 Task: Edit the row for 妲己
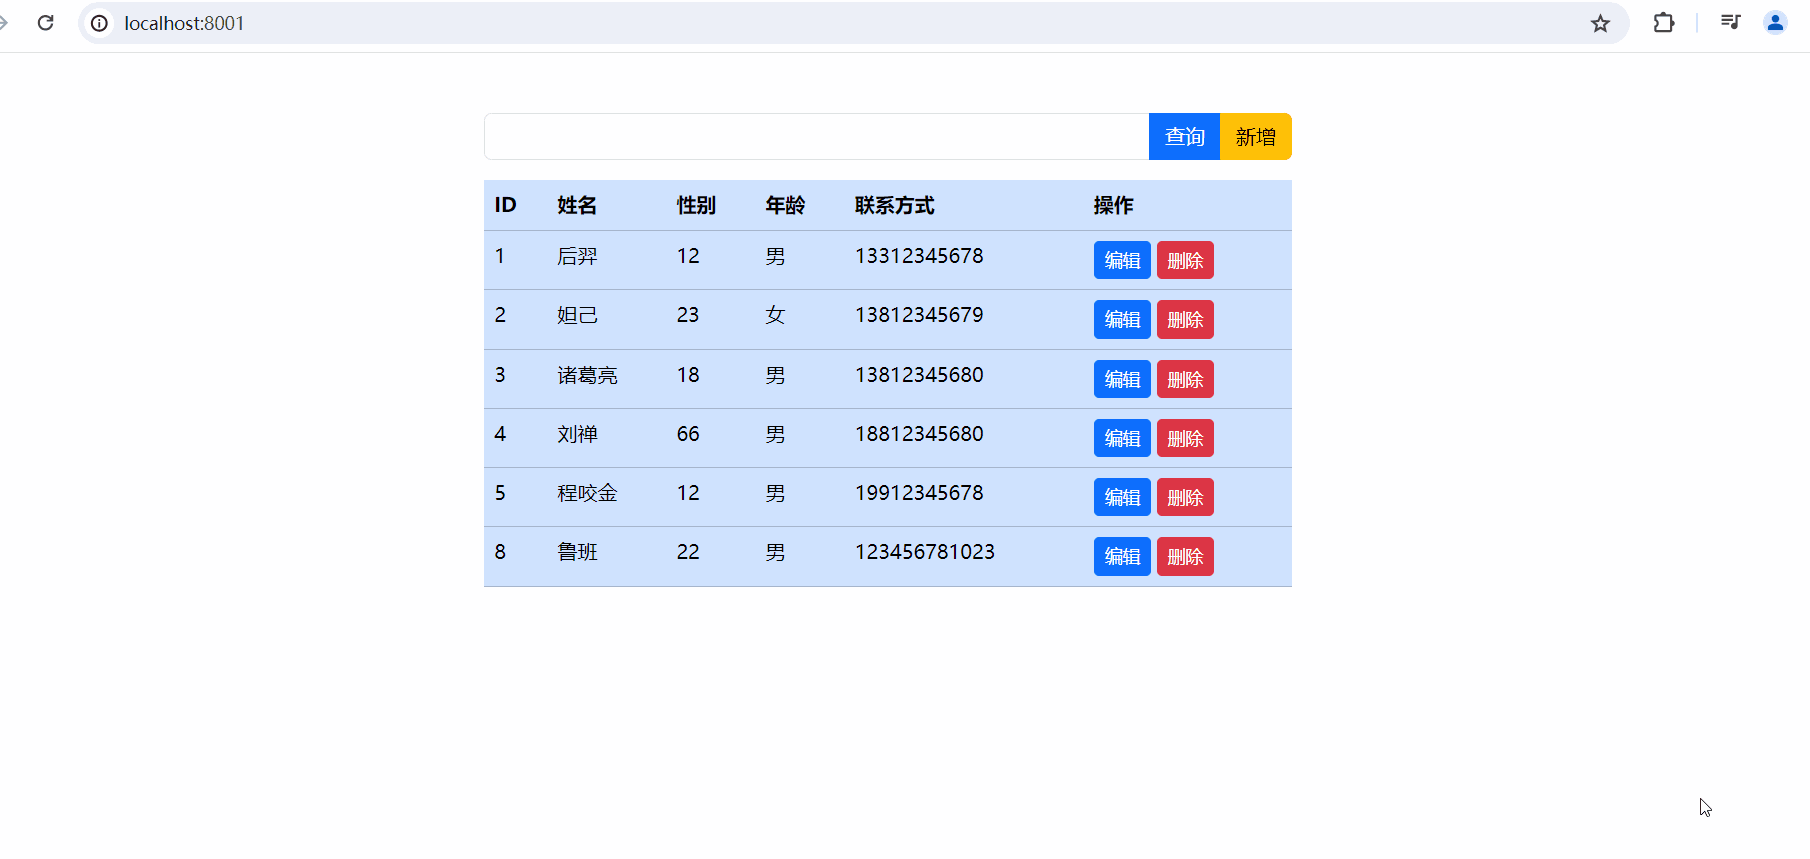(1122, 319)
